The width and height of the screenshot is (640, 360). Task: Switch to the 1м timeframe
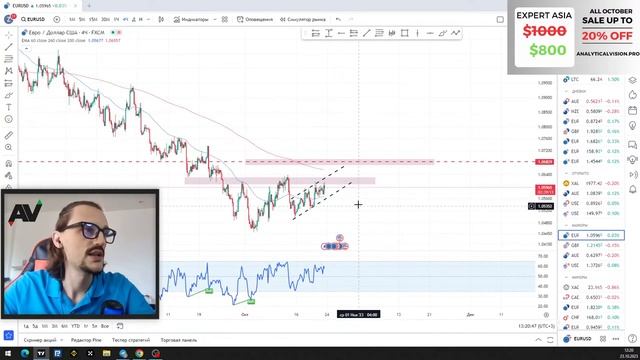click(x=72, y=19)
